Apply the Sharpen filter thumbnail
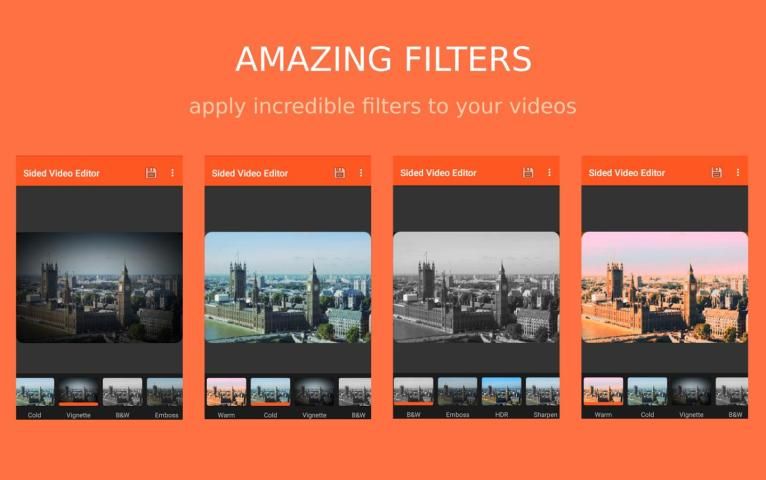Image resolution: width=766 pixels, height=480 pixels. point(543,392)
